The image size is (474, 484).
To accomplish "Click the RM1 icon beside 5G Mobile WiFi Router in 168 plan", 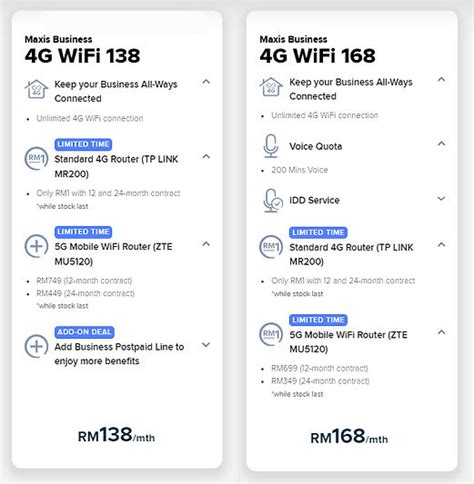I will (271, 334).
